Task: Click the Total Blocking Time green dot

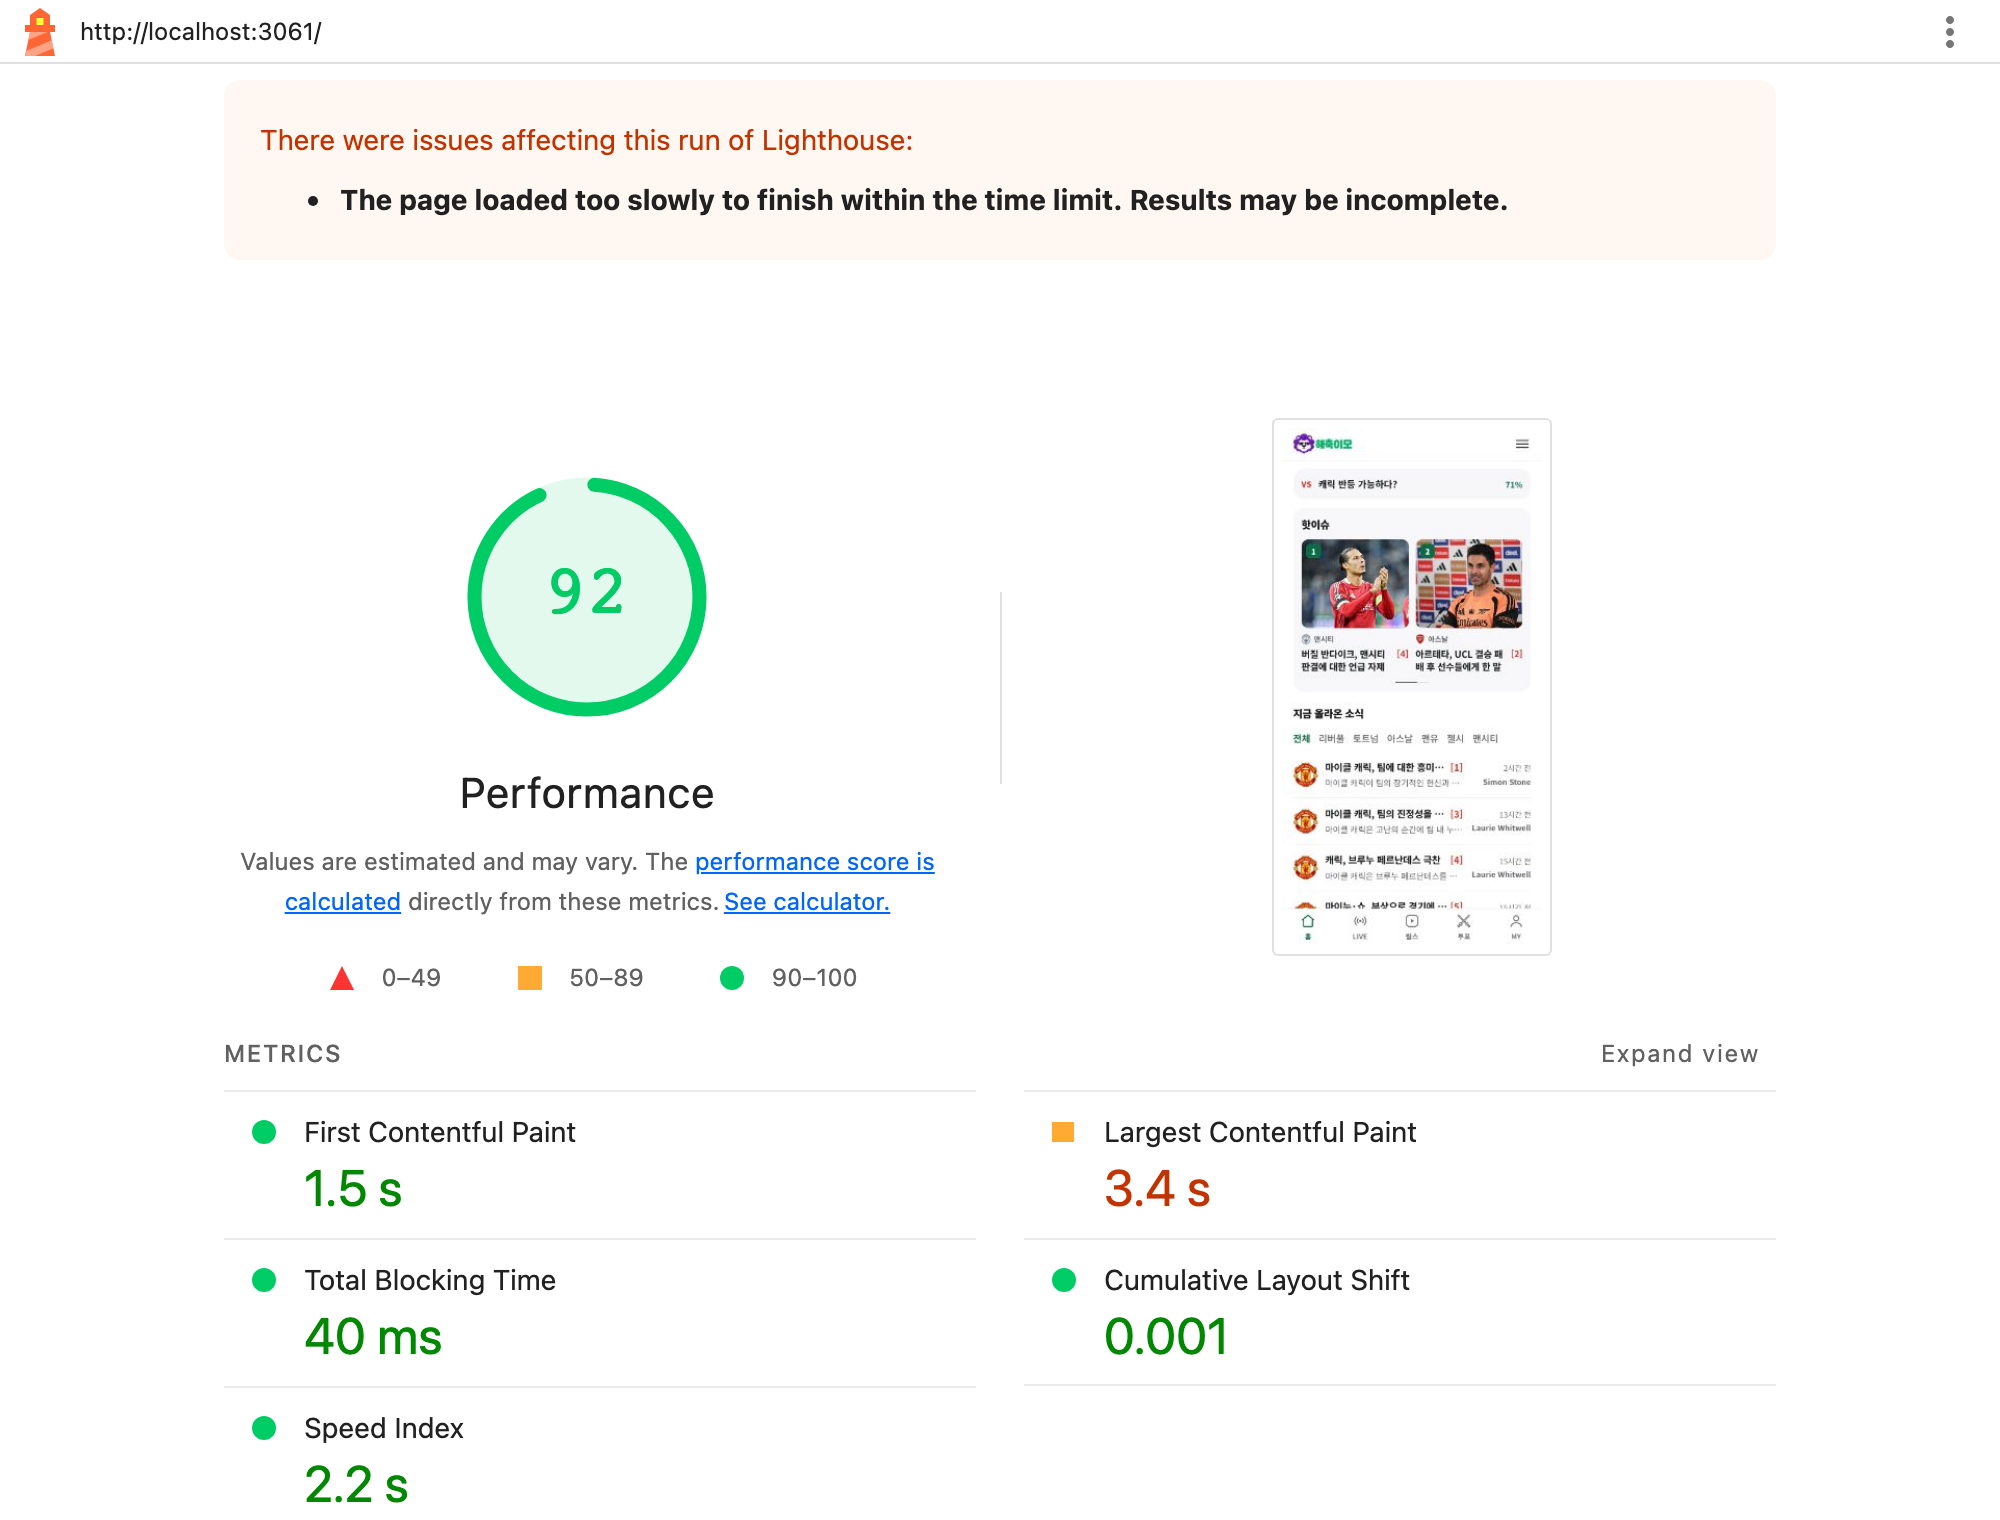Action: pos(264,1280)
